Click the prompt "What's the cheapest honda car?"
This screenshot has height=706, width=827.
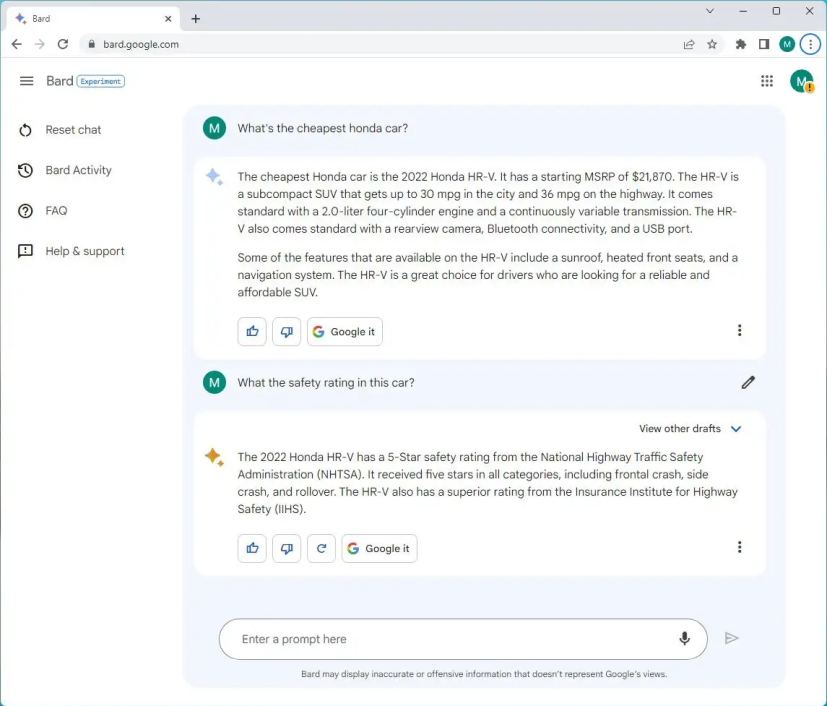pyautogui.click(x=323, y=128)
